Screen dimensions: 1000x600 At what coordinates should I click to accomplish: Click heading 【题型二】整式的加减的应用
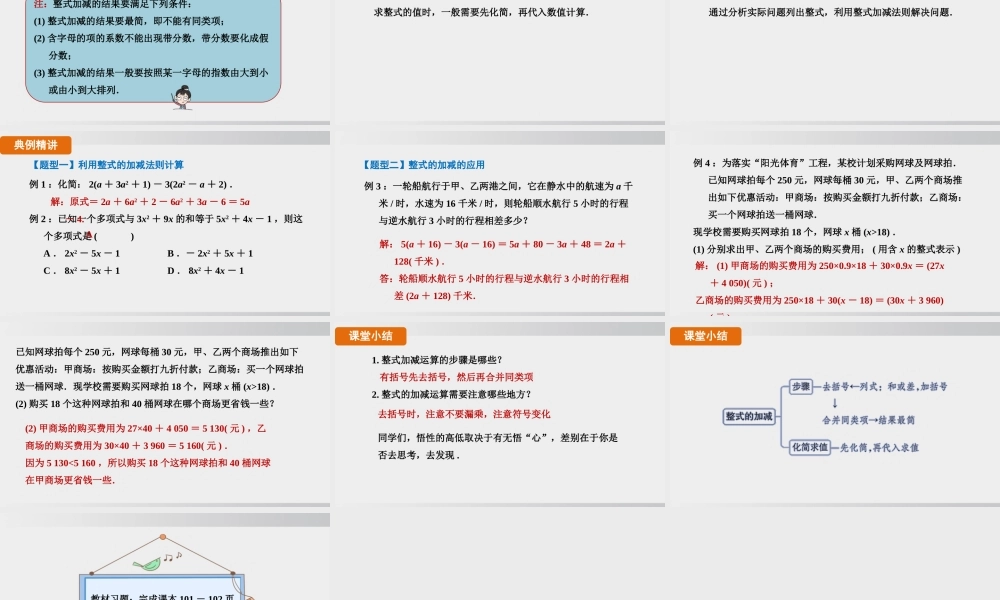pyautogui.click(x=424, y=165)
